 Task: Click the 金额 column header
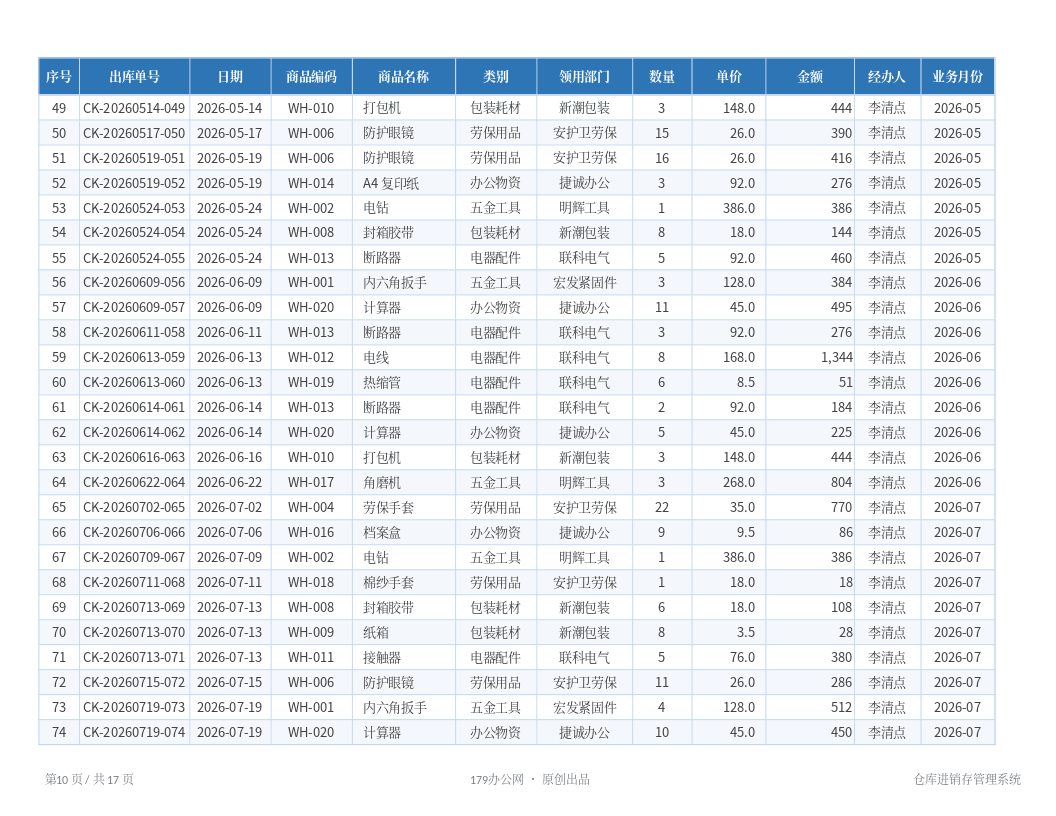(810, 77)
